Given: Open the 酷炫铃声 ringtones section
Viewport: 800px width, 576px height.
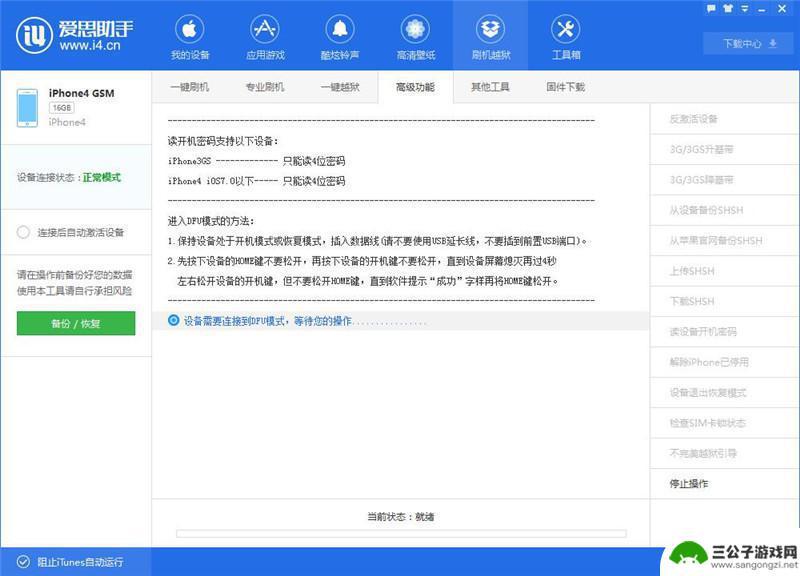Looking at the screenshot, I should [x=340, y=37].
